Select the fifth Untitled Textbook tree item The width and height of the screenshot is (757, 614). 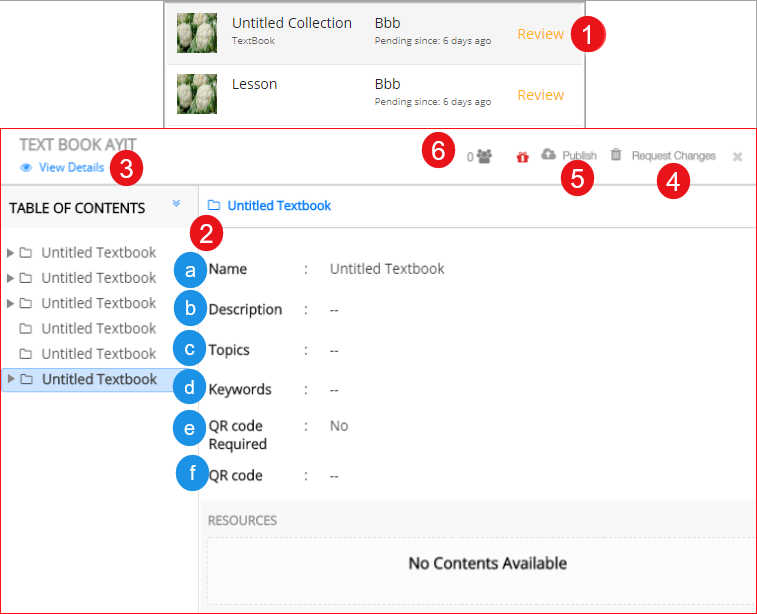click(x=98, y=354)
